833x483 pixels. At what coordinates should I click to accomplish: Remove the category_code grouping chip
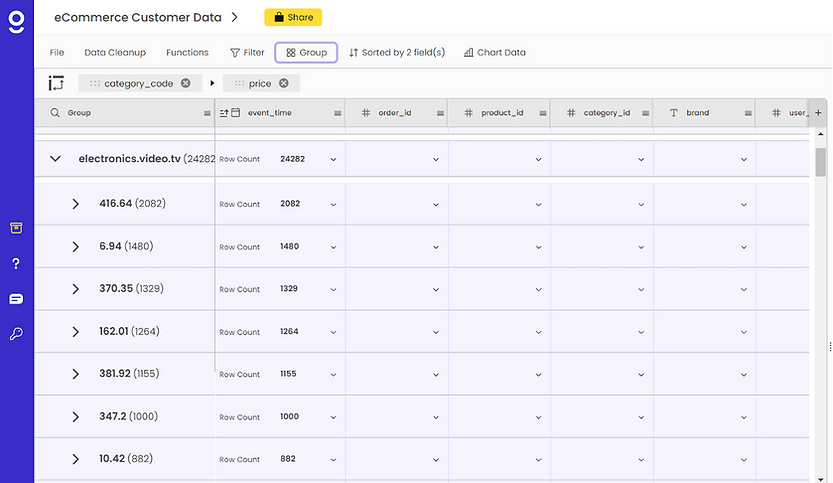pyautogui.click(x=186, y=84)
